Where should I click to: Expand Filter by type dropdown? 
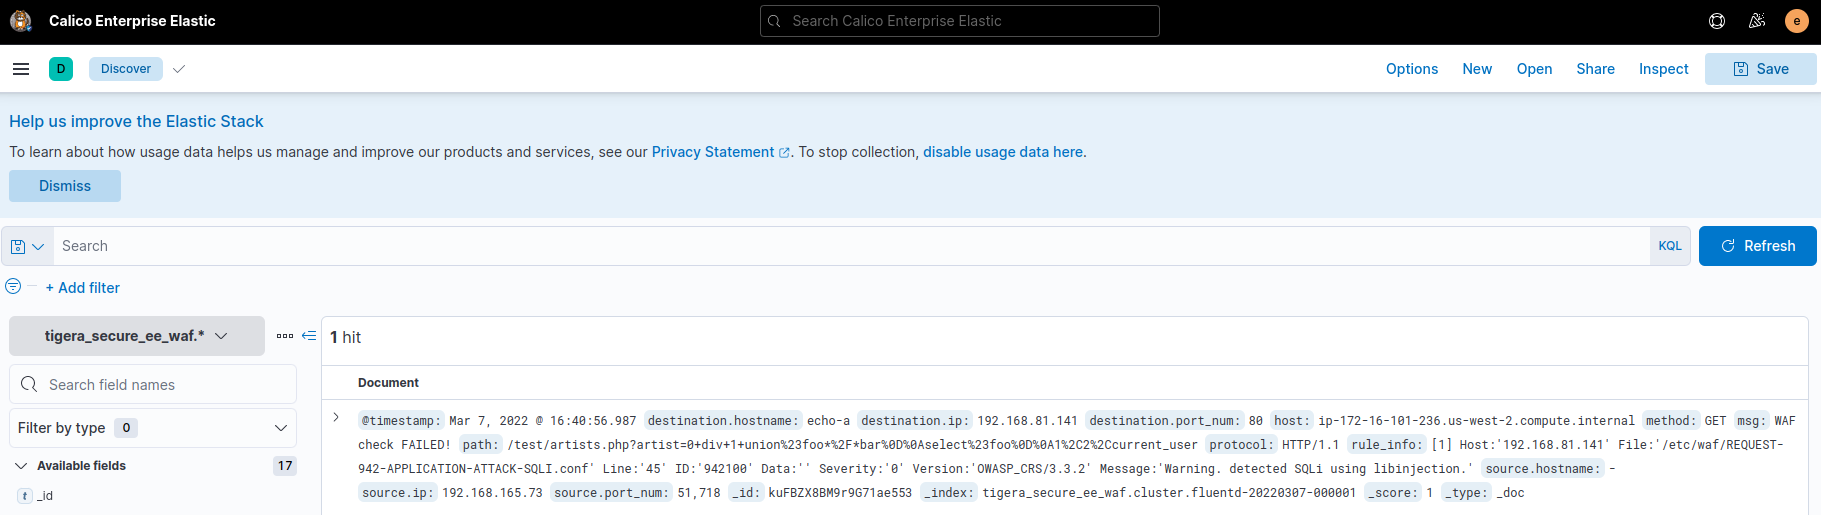153,428
